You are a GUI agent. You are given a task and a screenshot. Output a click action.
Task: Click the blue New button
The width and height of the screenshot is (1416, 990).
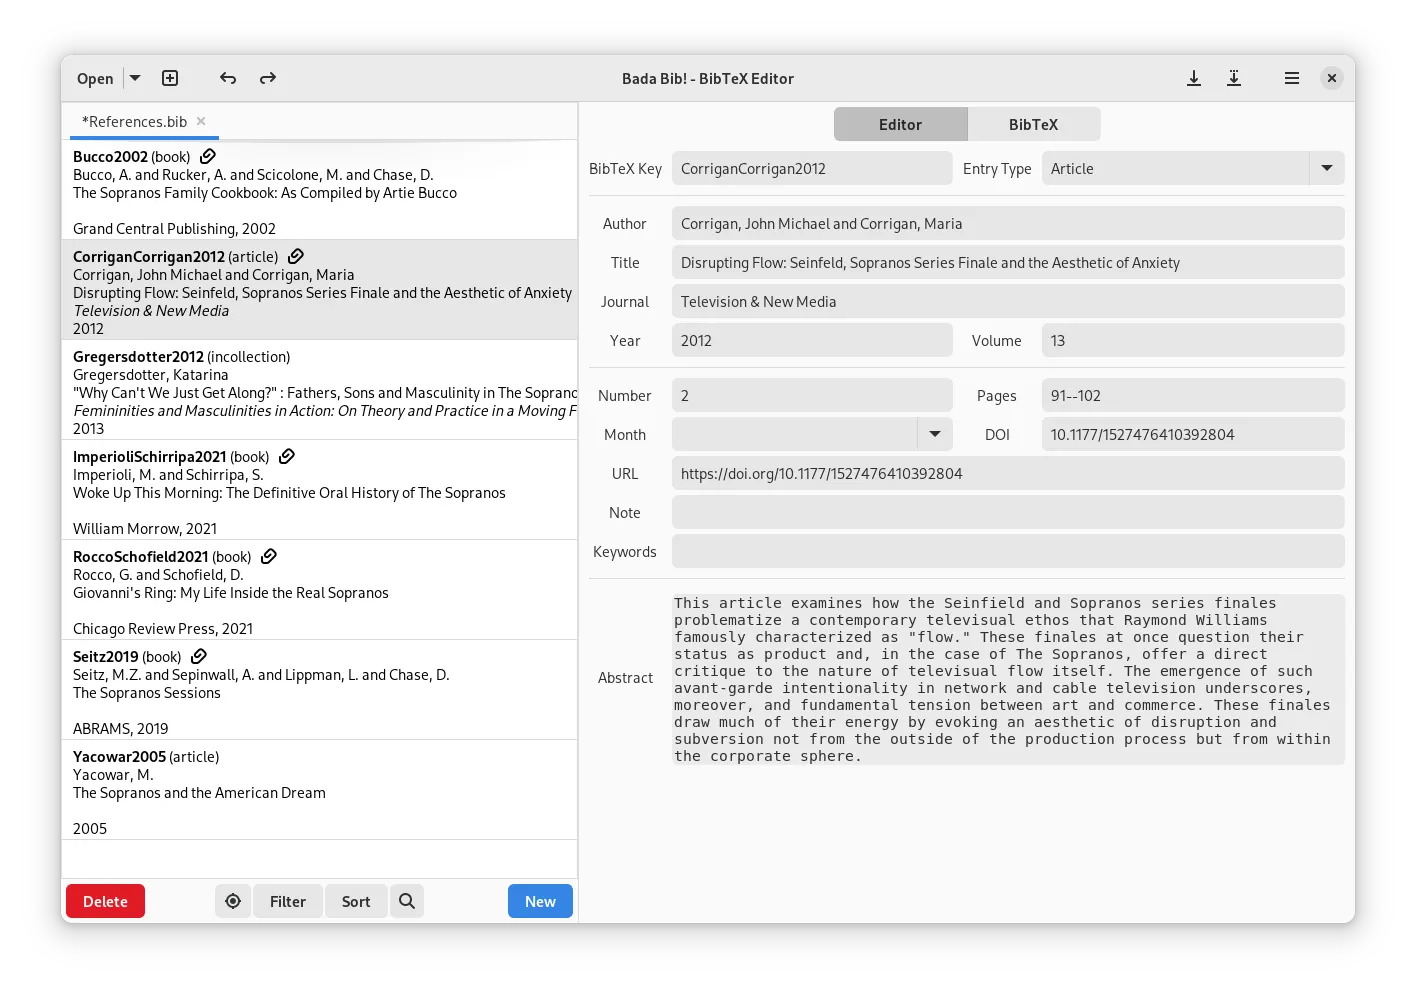[540, 901]
